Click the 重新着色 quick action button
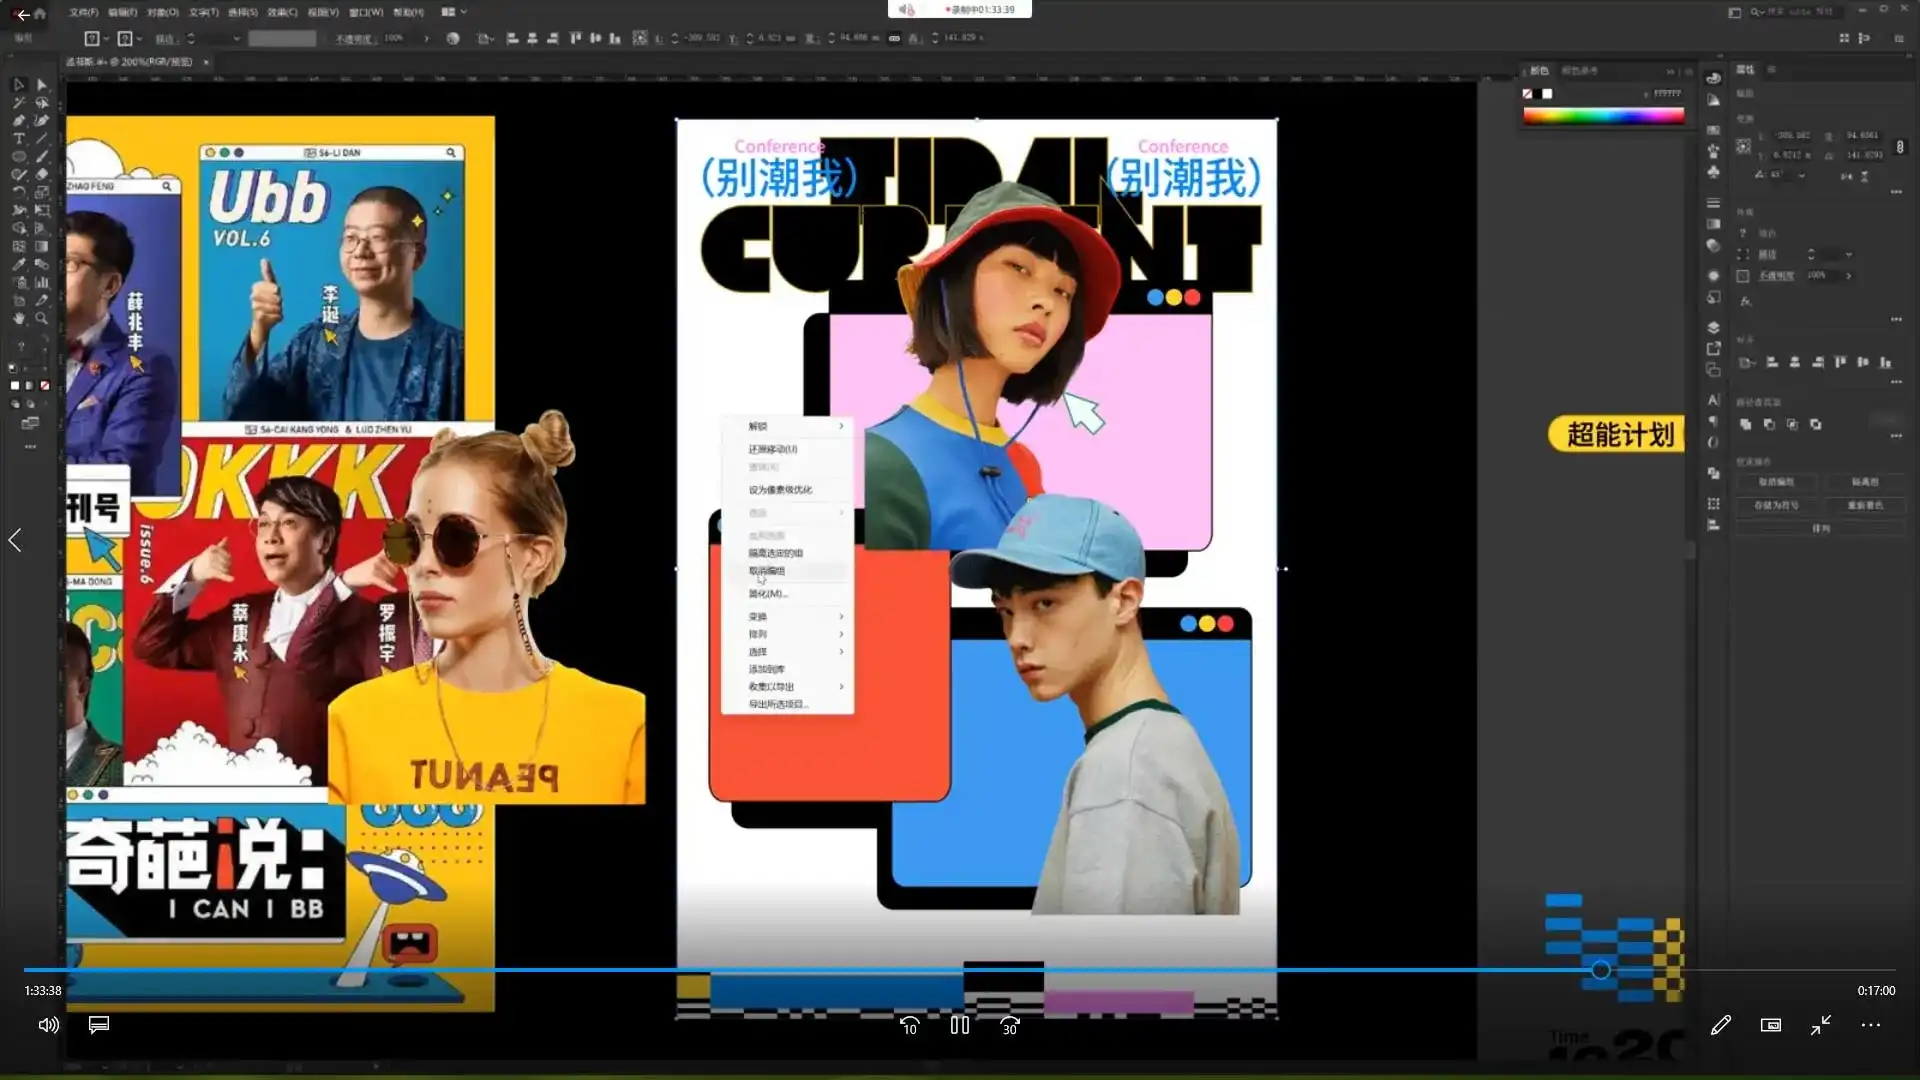The height and width of the screenshot is (1080, 1920). [x=1865, y=505]
